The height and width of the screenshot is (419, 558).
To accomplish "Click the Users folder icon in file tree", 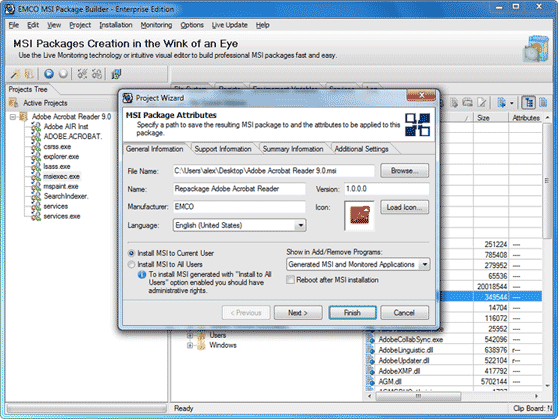I will click(x=201, y=335).
